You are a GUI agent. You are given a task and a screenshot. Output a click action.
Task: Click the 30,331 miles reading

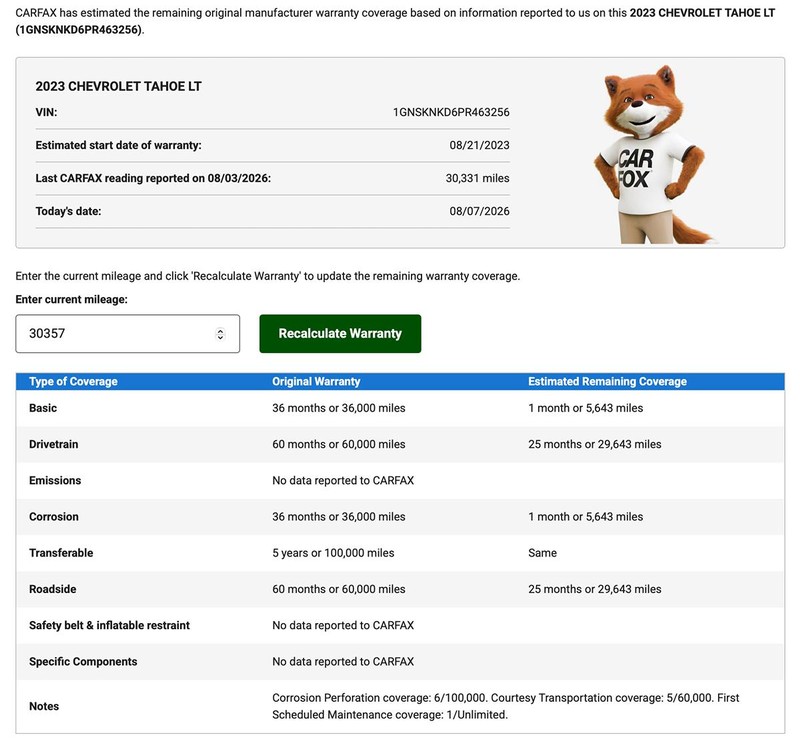coord(478,178)
